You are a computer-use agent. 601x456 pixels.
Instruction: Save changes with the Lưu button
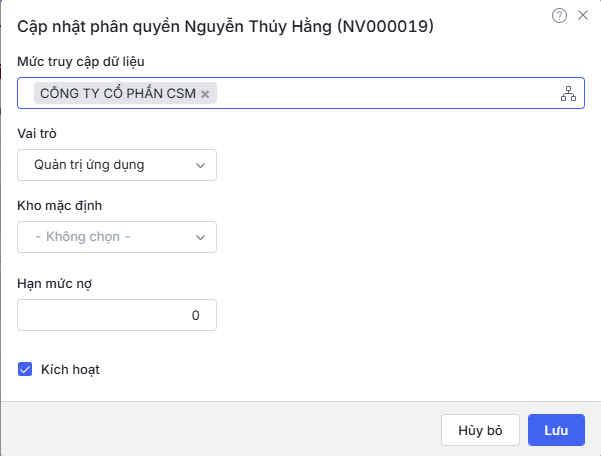556,430
